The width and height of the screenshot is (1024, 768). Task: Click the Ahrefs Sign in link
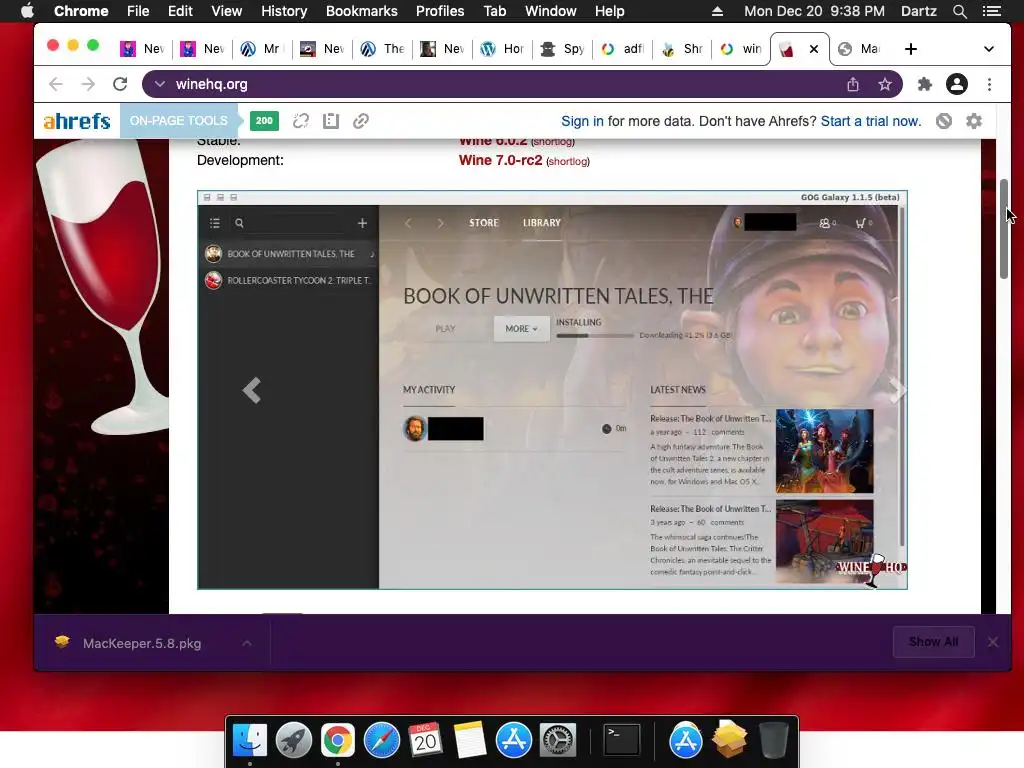tap(582, 121)
